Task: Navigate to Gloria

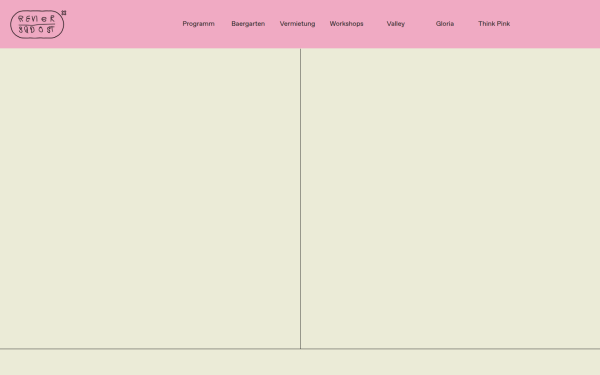Action: pyautogui.click(x=445, y=24)
